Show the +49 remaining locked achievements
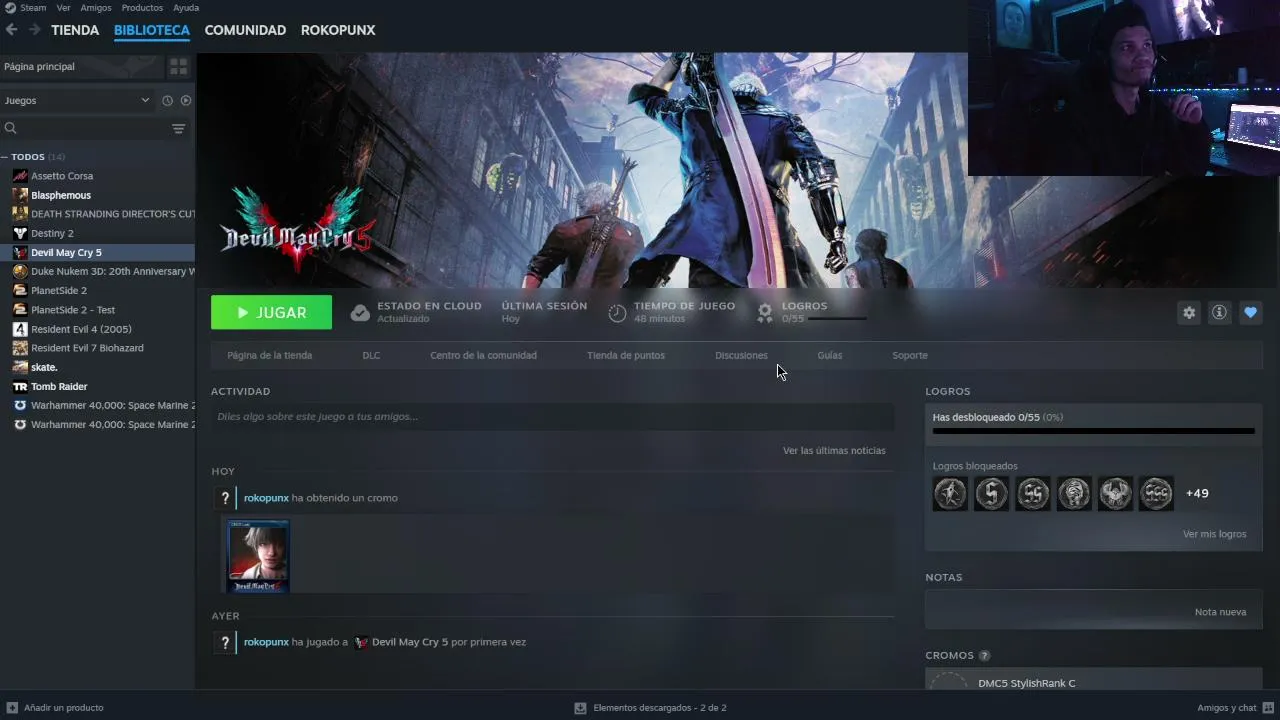Screen dimensions: 1280x720 coord(1197,493)
